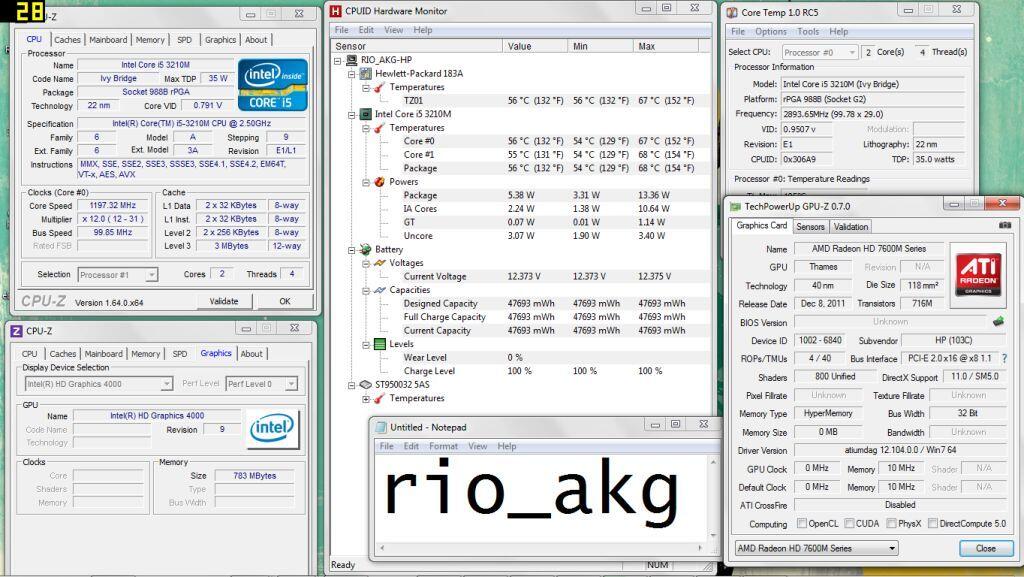Viewport: 1024px width, 577px height.
Task: Open the Format menu in Notepad
Action: [x=443, y=446]
